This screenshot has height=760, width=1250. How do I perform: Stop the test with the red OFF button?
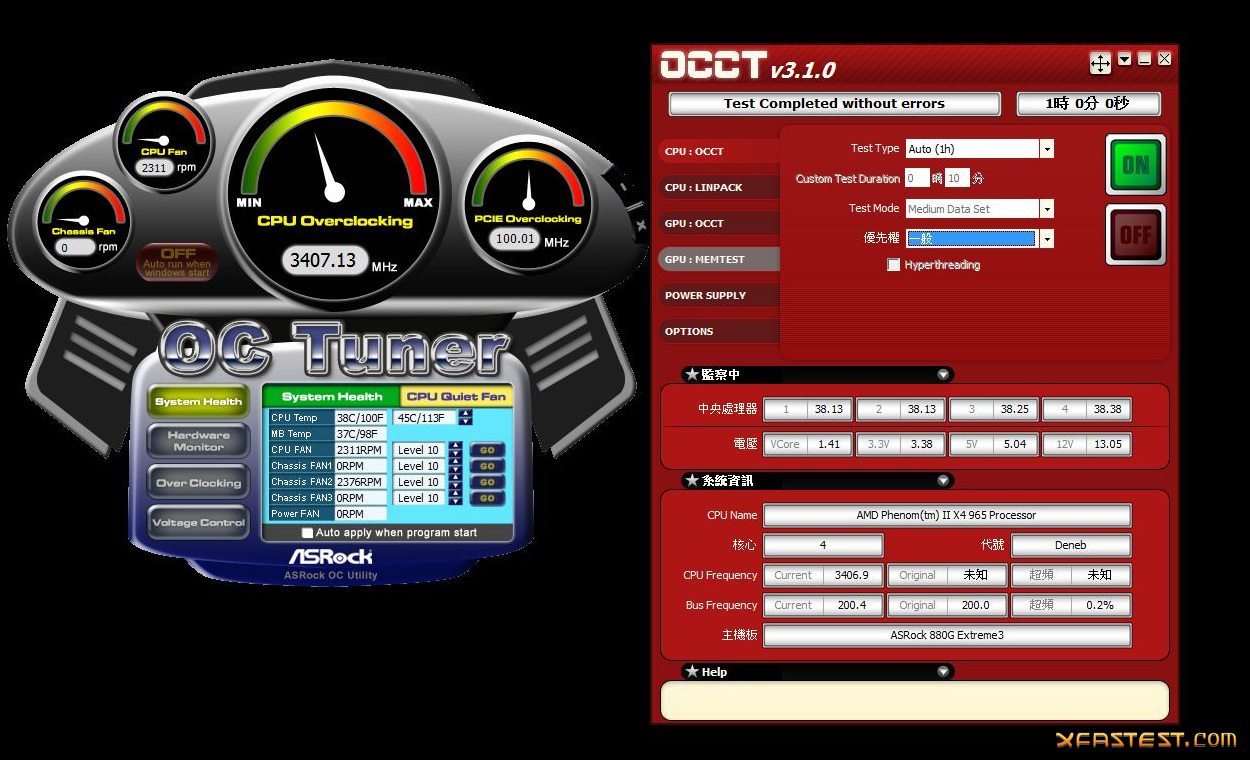point(1136,235)
